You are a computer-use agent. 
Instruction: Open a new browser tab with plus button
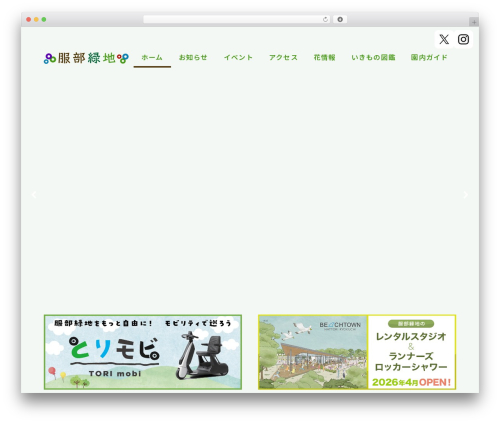[x=474, y=22]
